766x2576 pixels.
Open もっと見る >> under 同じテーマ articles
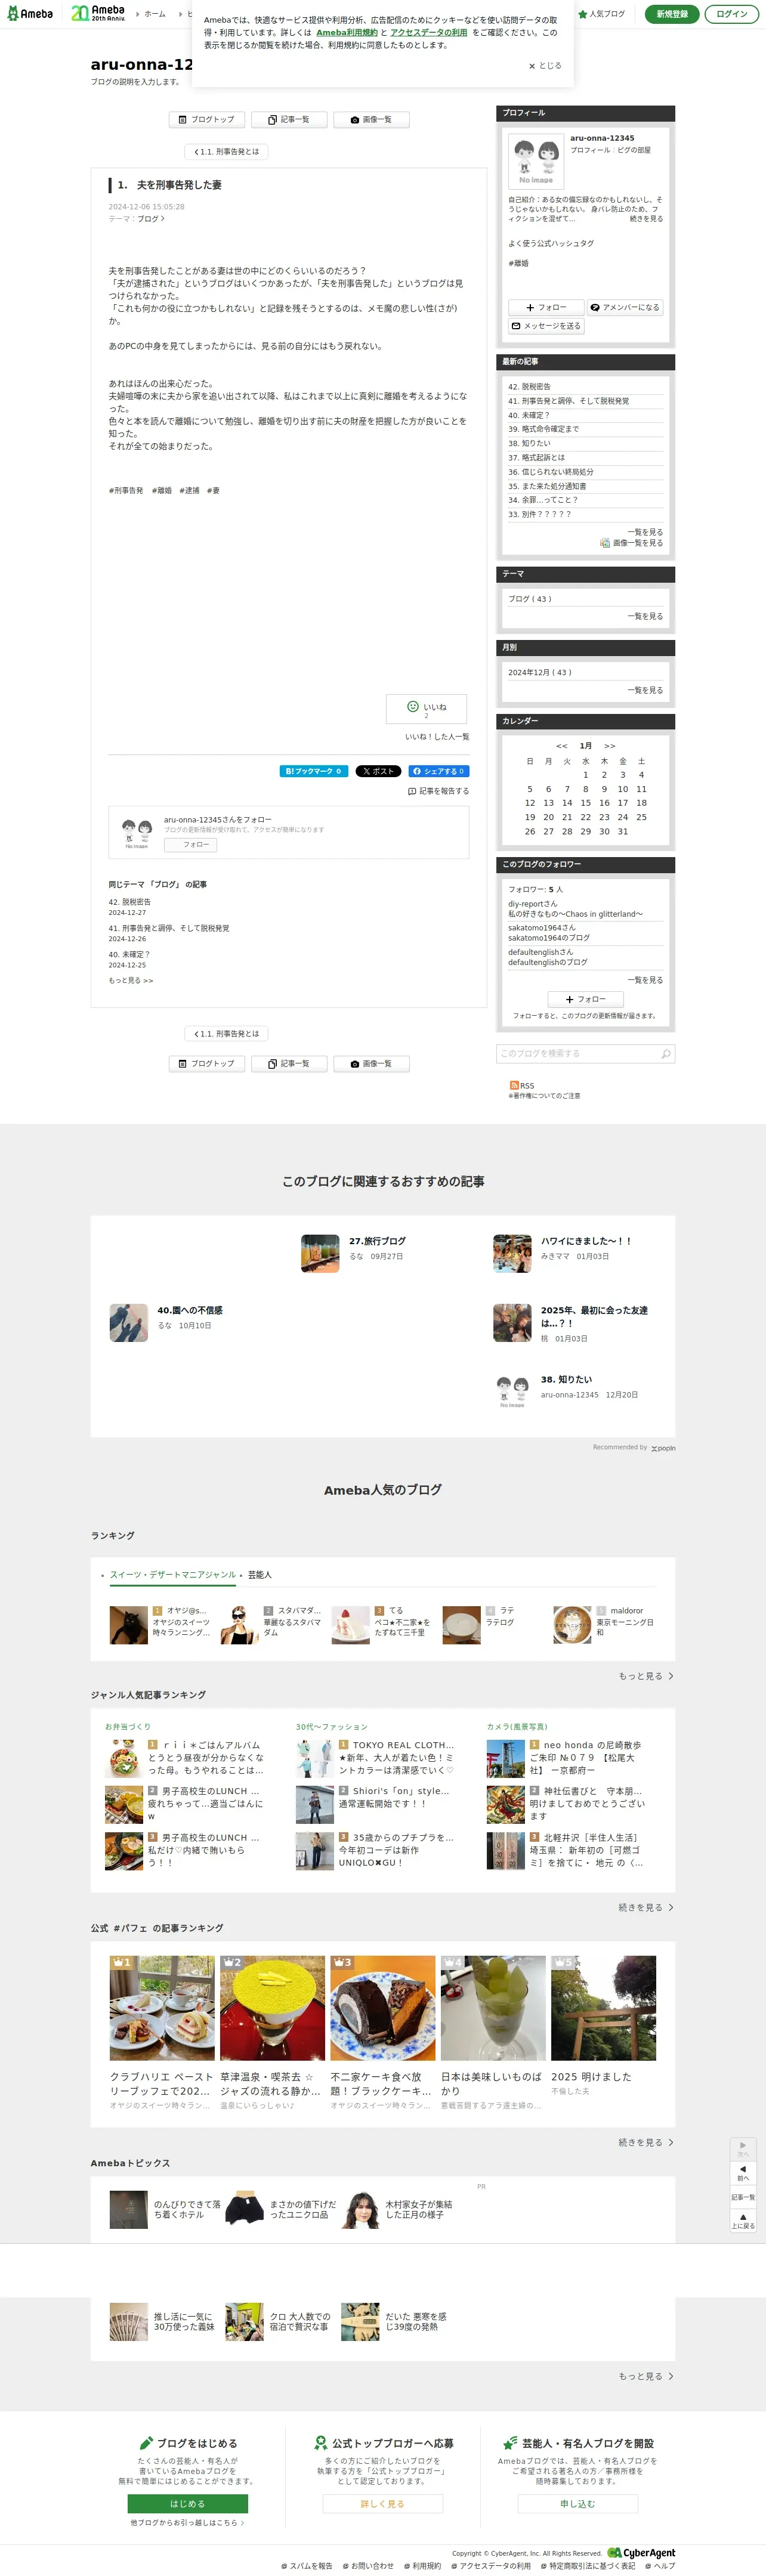point(131,980)
